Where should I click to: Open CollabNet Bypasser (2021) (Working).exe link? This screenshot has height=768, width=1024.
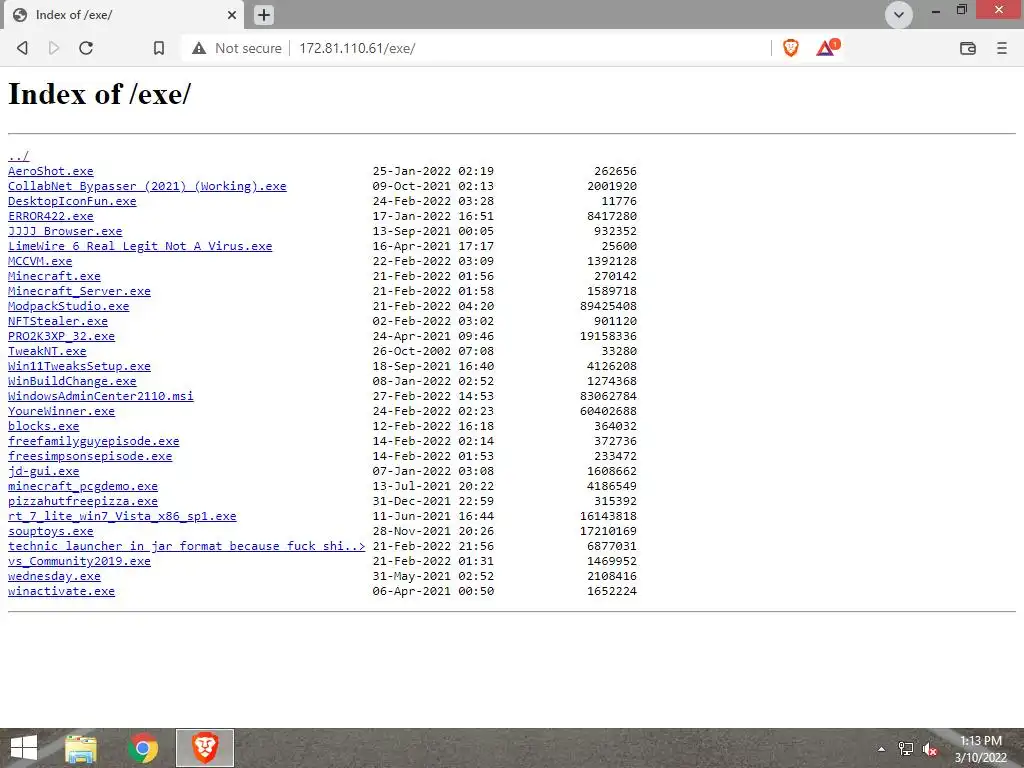click(147, 186)
